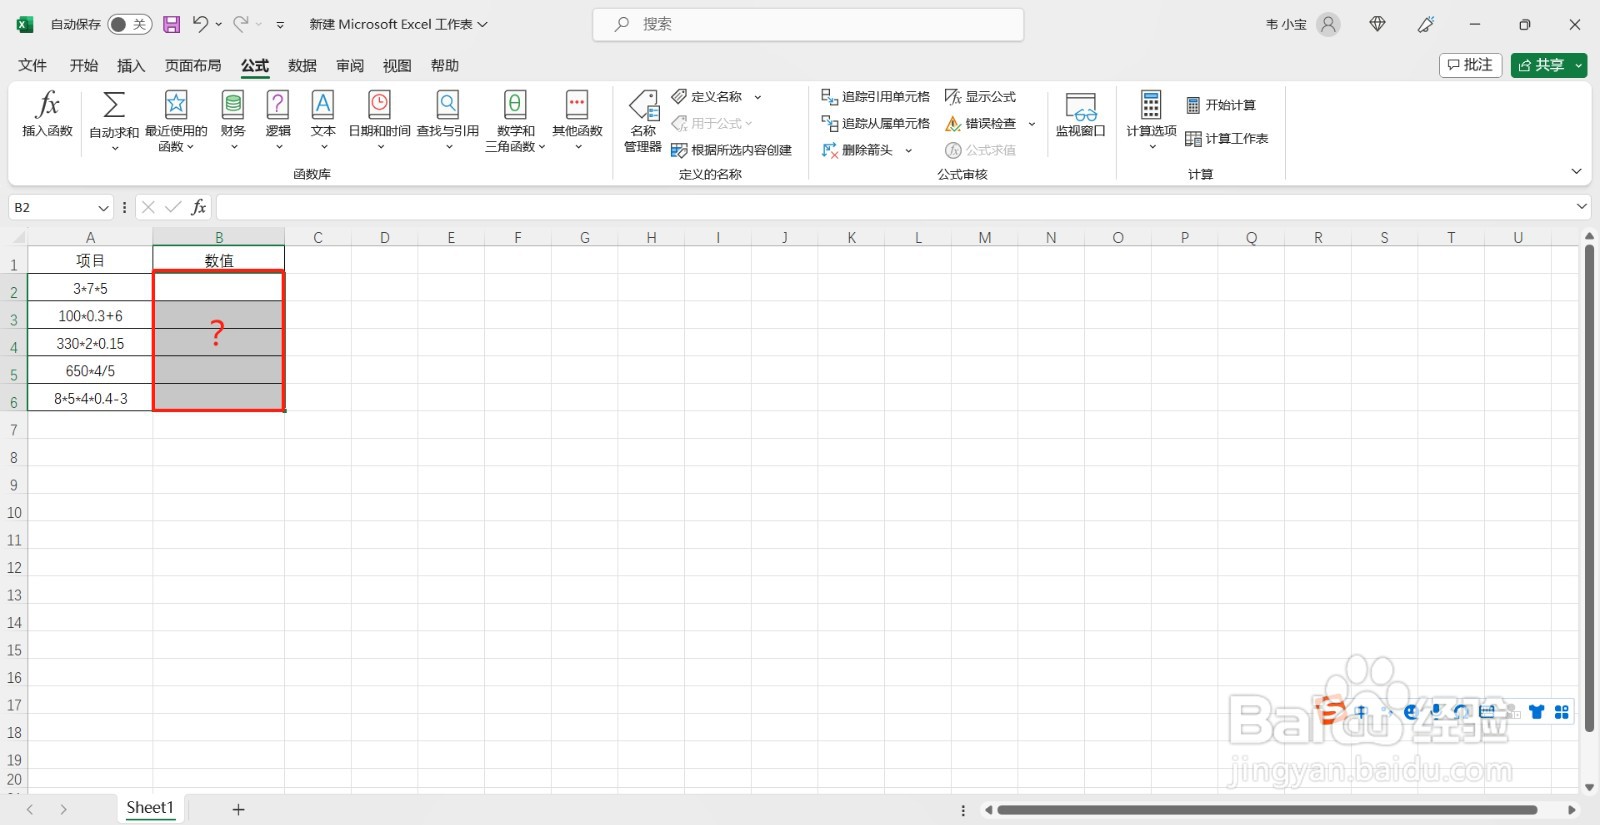Open the Undo history dropdown arrow
This screenshot has height=825, width=1600.
click(219, 24)
